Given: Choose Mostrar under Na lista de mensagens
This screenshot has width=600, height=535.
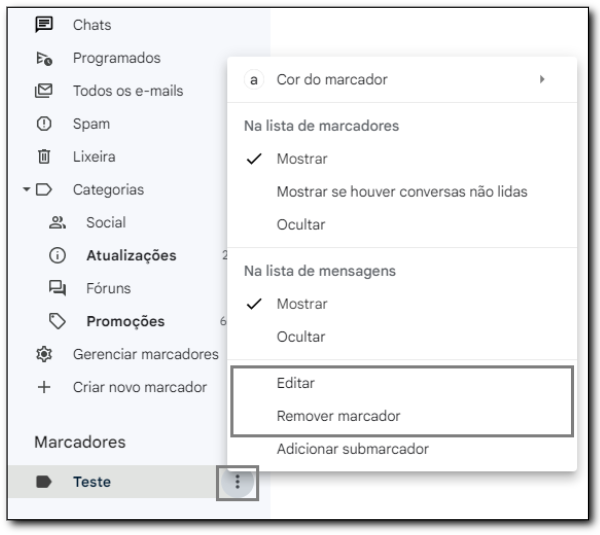Looking at the screenshot, I should tap(402, 304).
